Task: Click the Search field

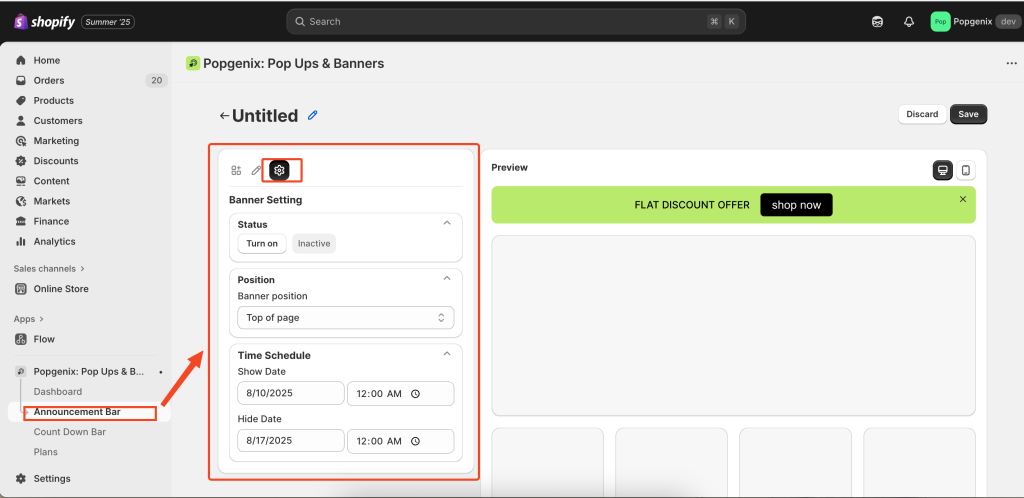Action: [x=516, y=22]
